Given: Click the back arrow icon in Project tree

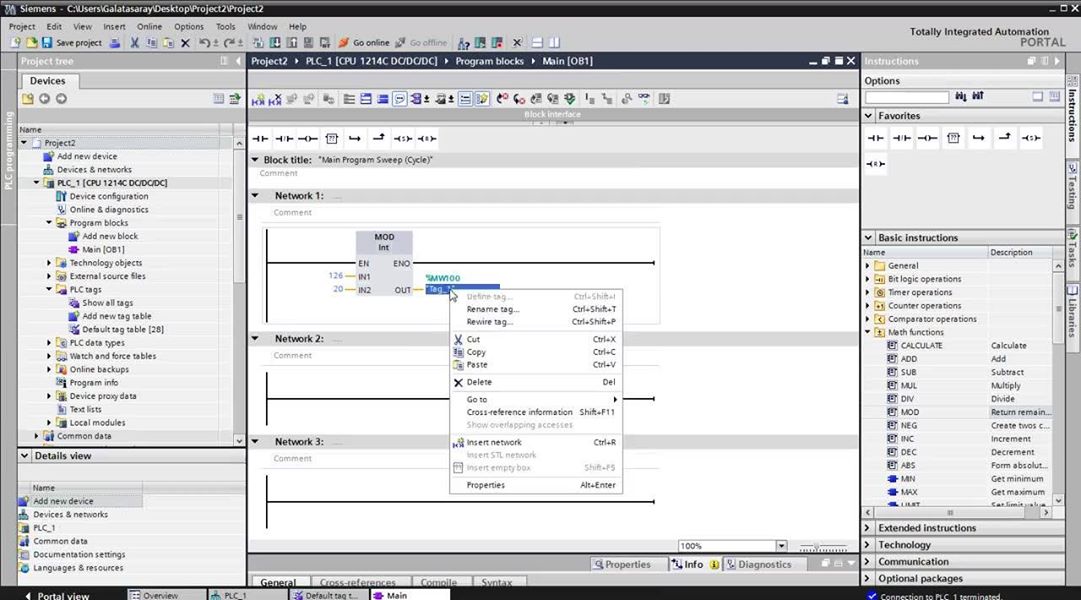Looking at the screenshot, I should 44,99.
